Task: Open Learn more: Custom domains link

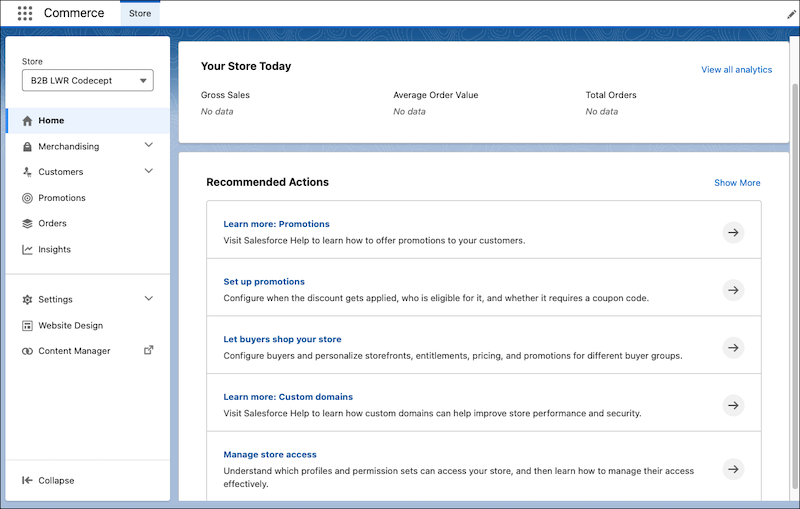Action: 288,397
